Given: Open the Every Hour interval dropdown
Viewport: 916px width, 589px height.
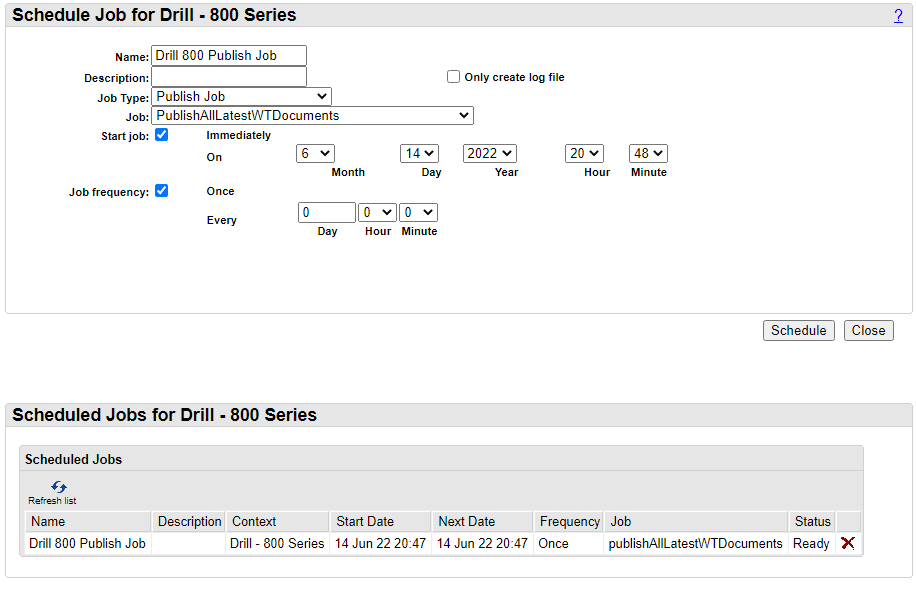Looking at the screenshot, I should point(377,213).
